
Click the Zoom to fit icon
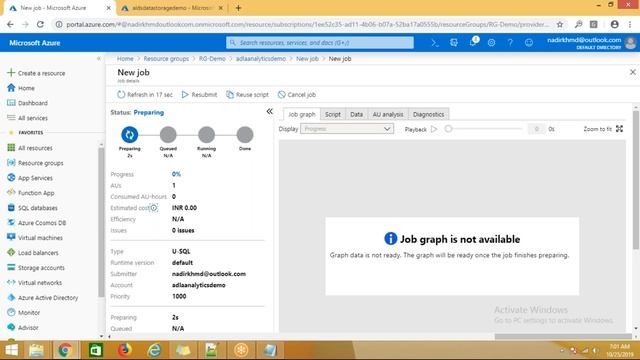[620, 129]
